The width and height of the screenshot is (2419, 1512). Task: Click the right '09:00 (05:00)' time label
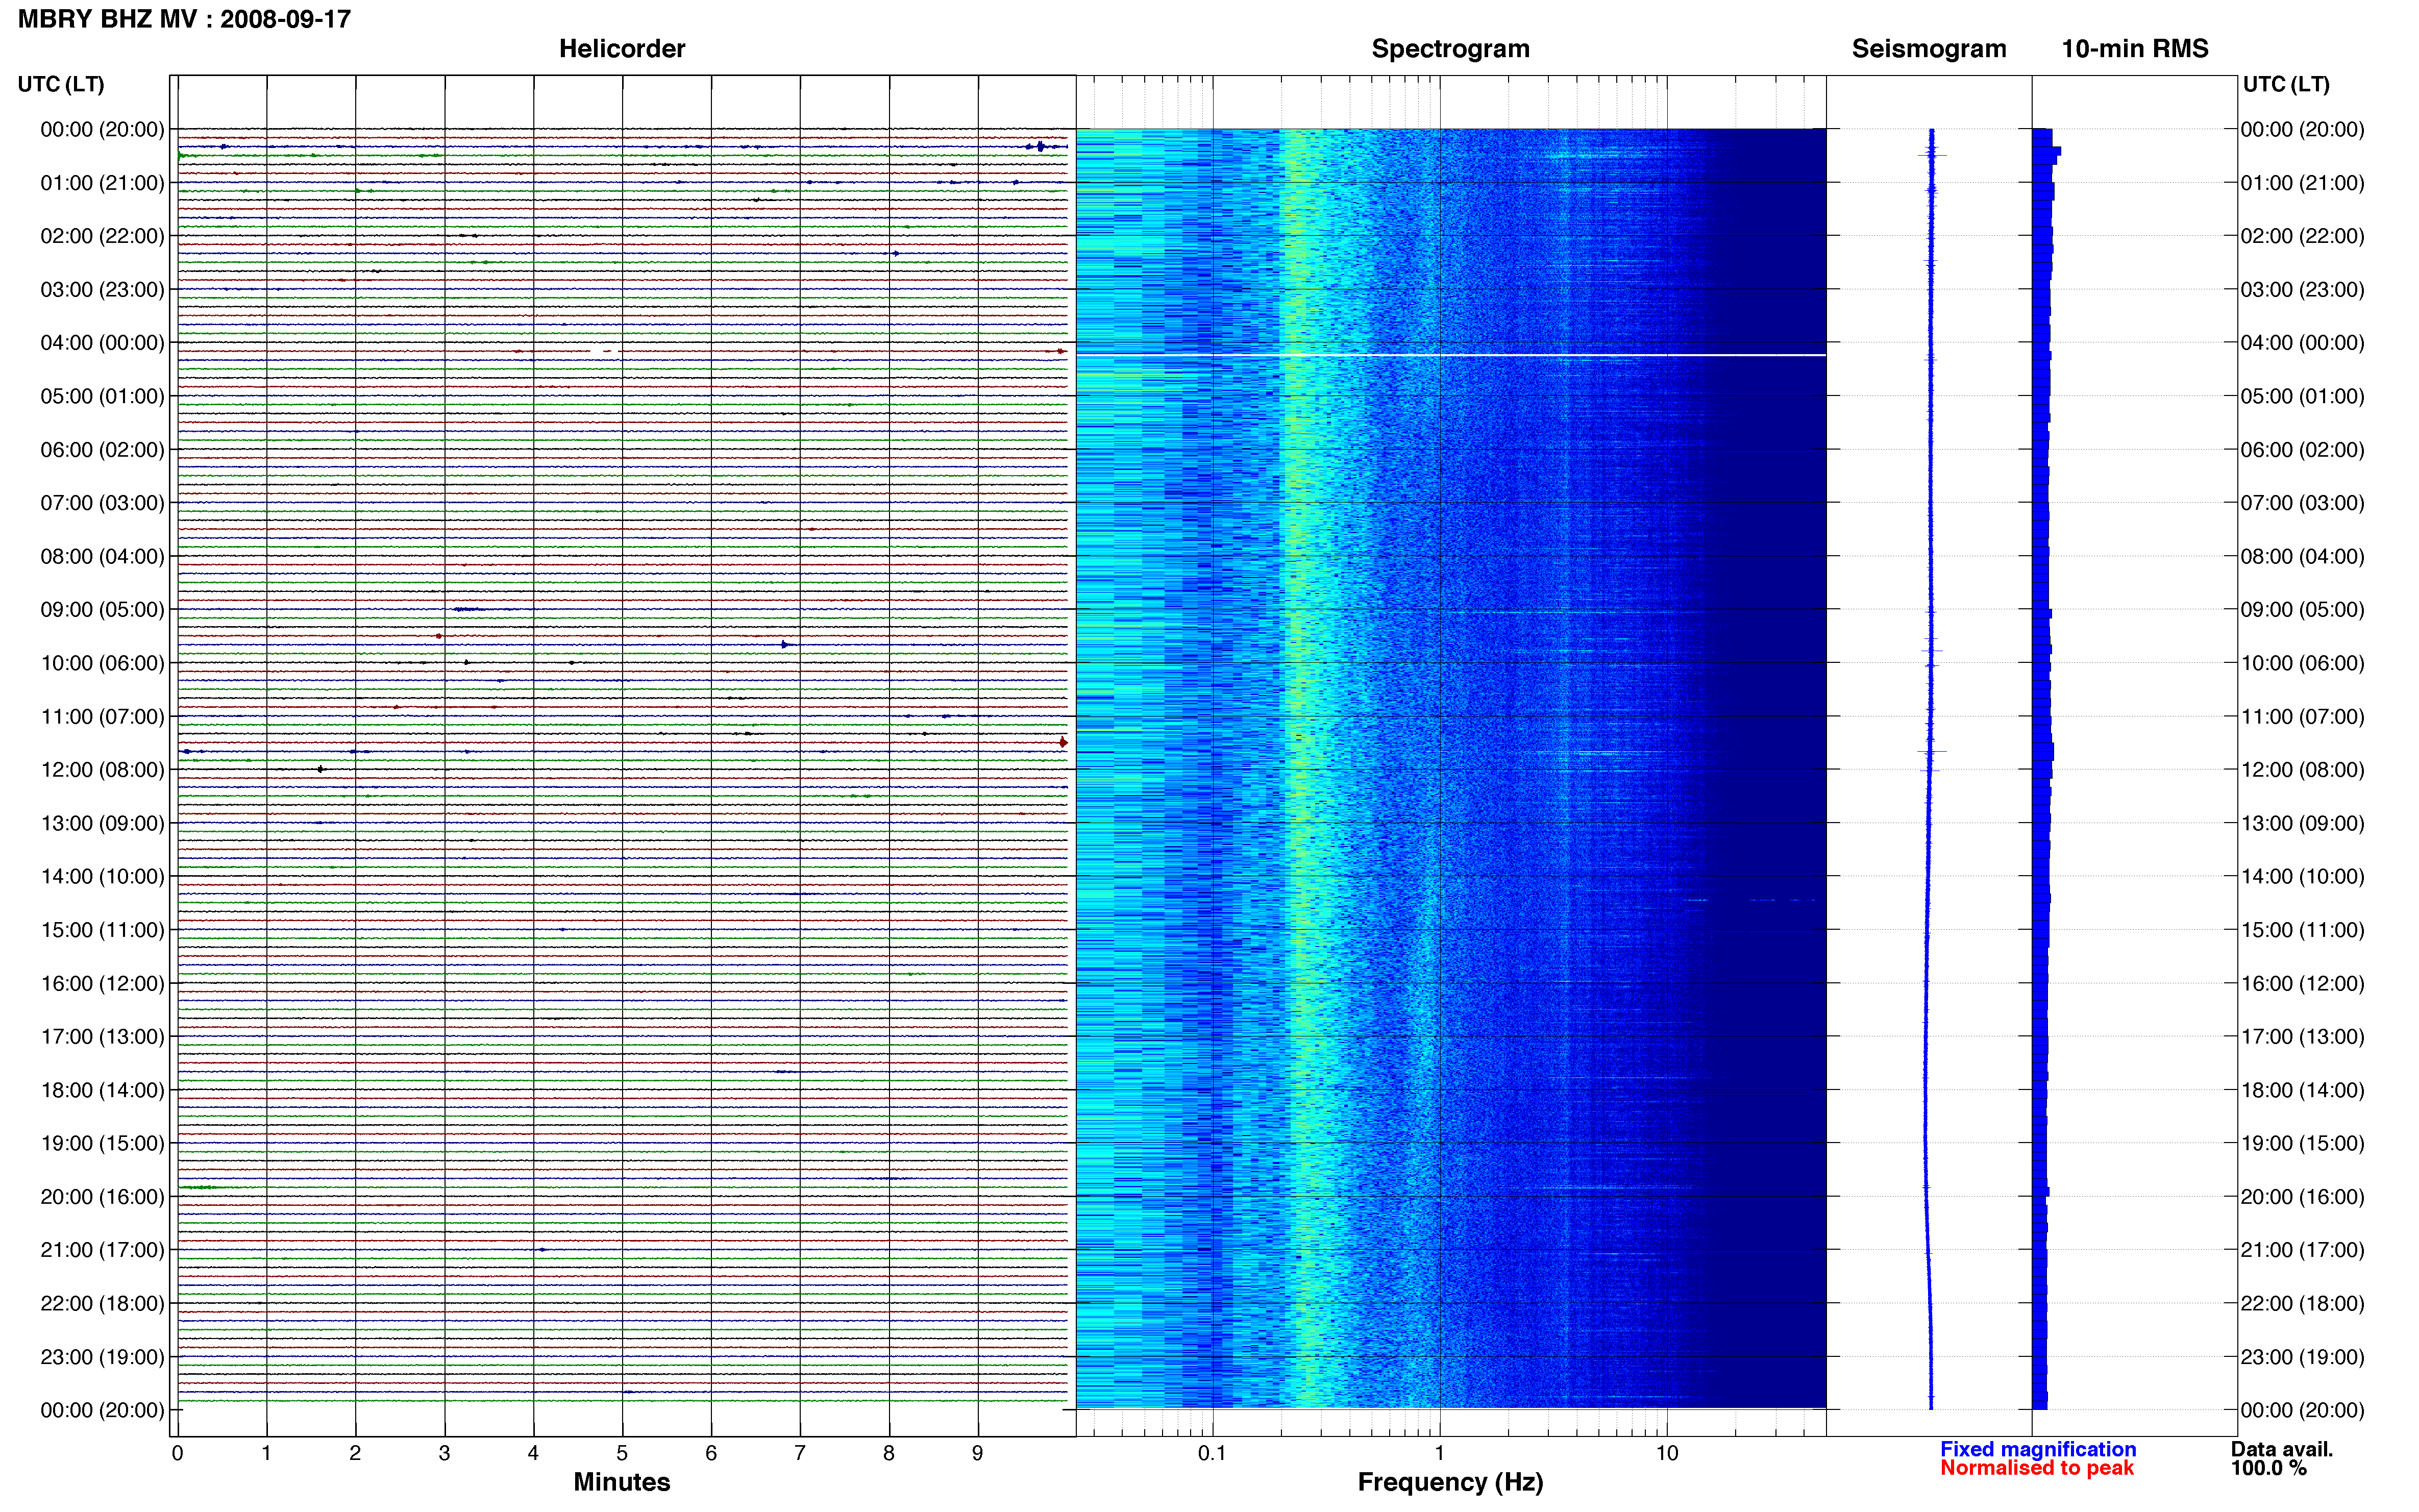click(2302, 610)
